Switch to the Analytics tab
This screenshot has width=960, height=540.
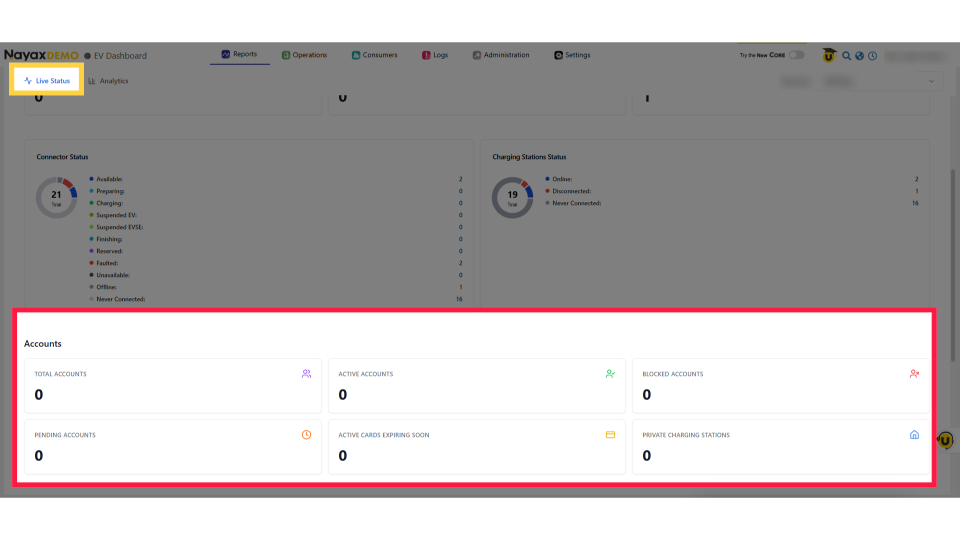[x=108, y=81]
